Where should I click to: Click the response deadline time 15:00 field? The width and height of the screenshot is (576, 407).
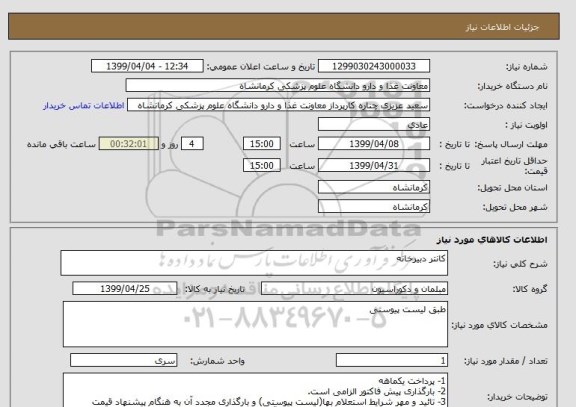click(262, 144)
